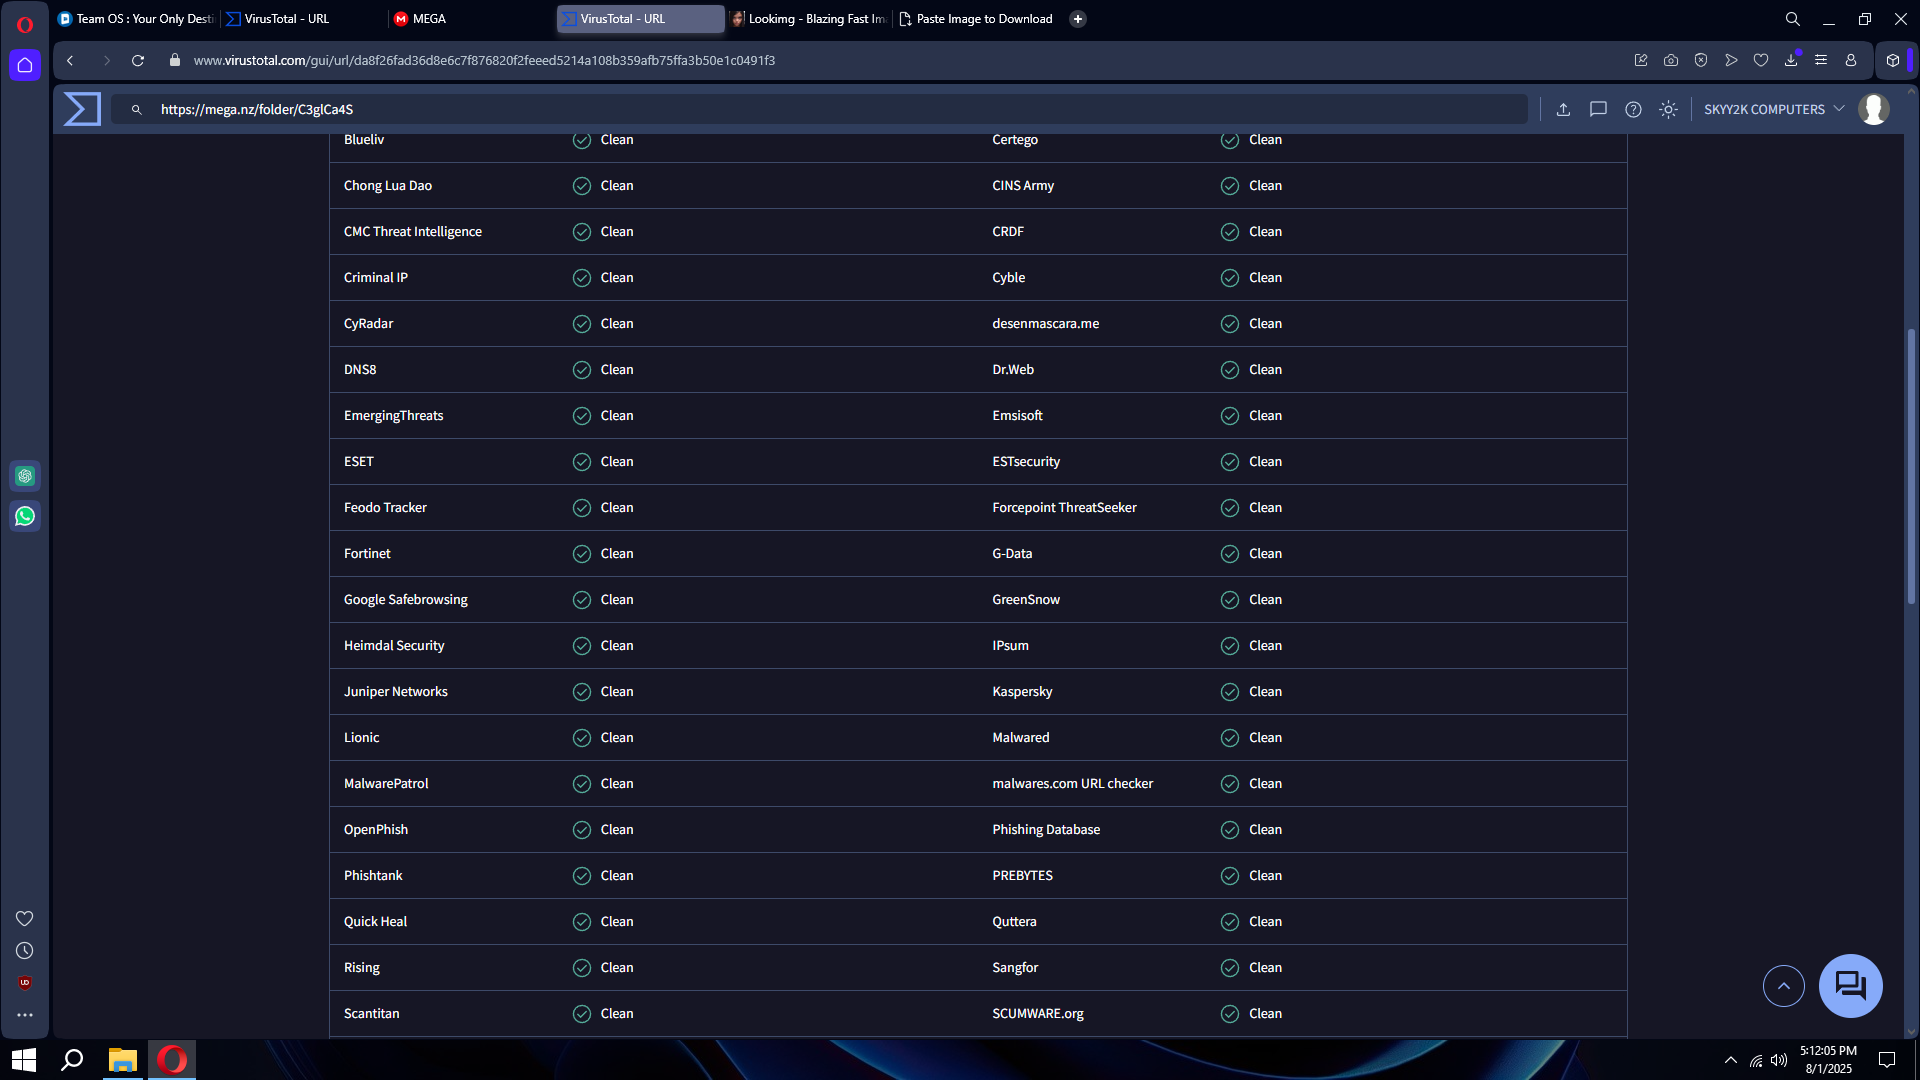Image resolution: width=1920 pixels, height=1080 pixels.
Task: Click the Clean result for Quick Heal
Action: (x=617, y=922)
